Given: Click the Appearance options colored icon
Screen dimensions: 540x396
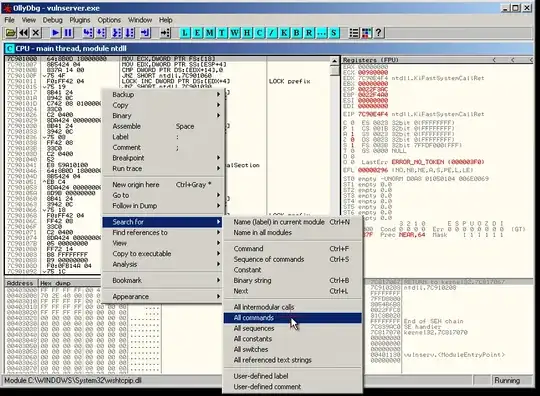Looking at the screenshot, I should point(366,33).
